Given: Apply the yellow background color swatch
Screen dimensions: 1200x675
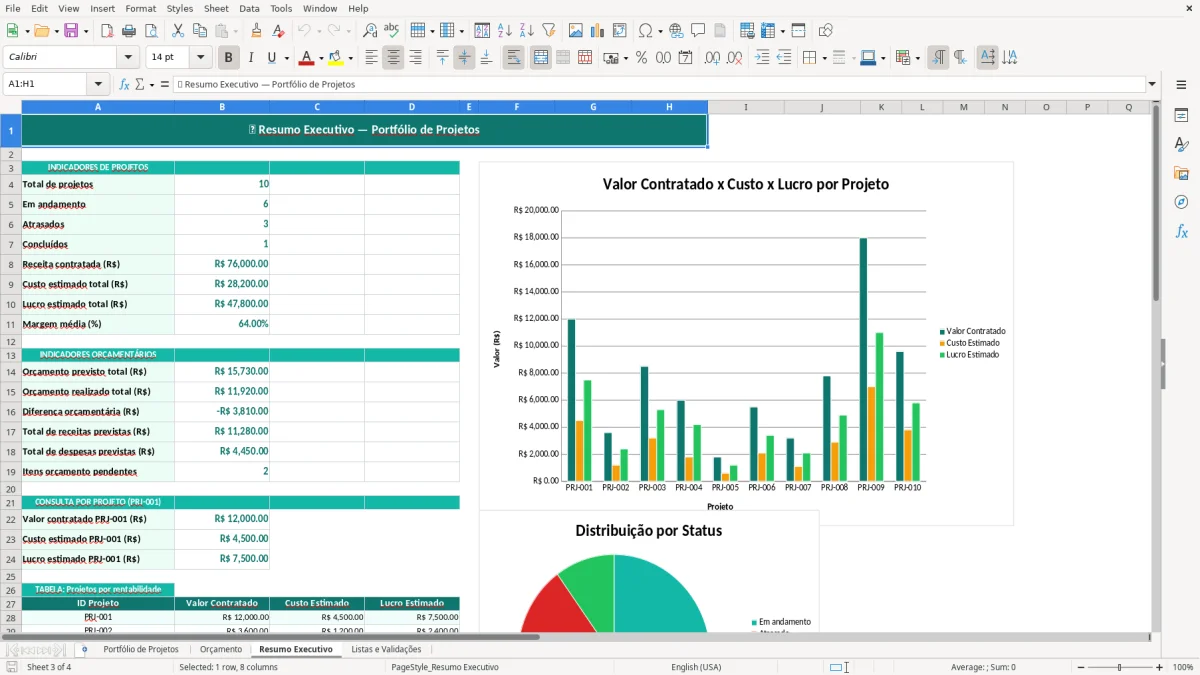Looking at the screenshot, I should tap(335, 58).
